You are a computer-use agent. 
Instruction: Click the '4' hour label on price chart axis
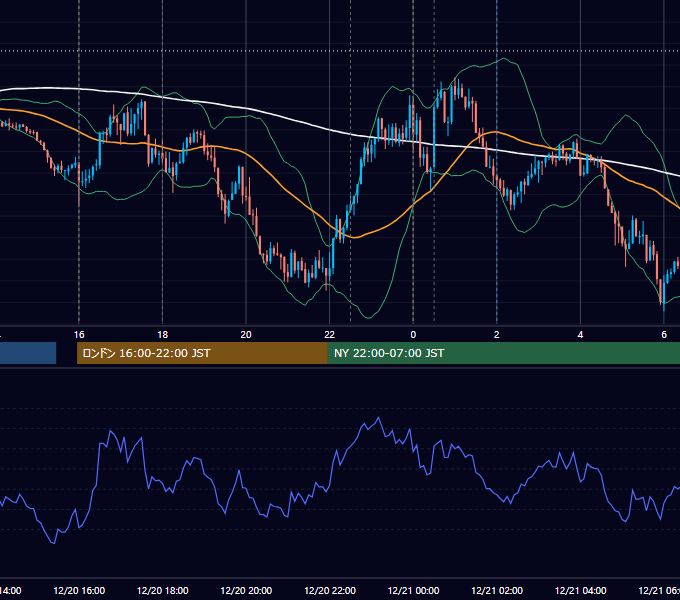(x=580, y=335)
